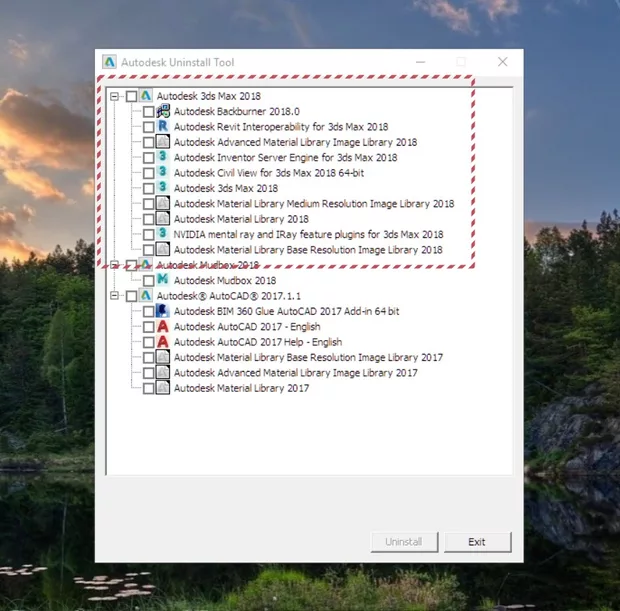Viewport: 620px width, 611px height.
Task: Collapse the Autodesk AutoCAD 2017.1.1 tree node
Action: point(114,295)
